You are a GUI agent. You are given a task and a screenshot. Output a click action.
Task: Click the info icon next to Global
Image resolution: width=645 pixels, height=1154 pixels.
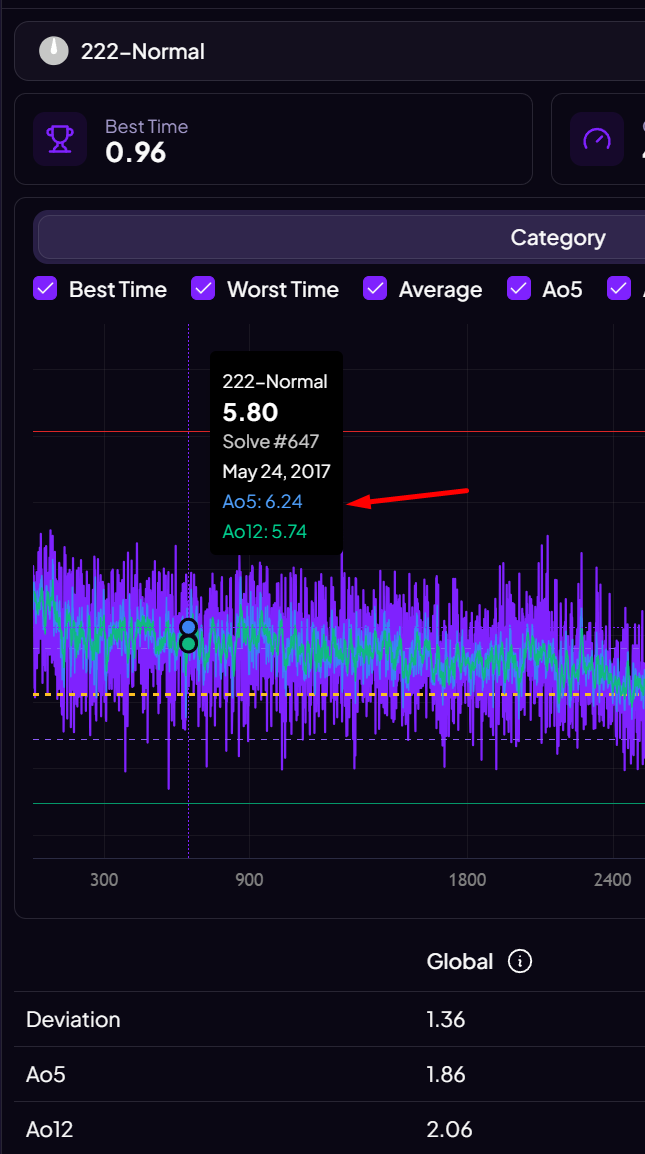pos(520,960)
